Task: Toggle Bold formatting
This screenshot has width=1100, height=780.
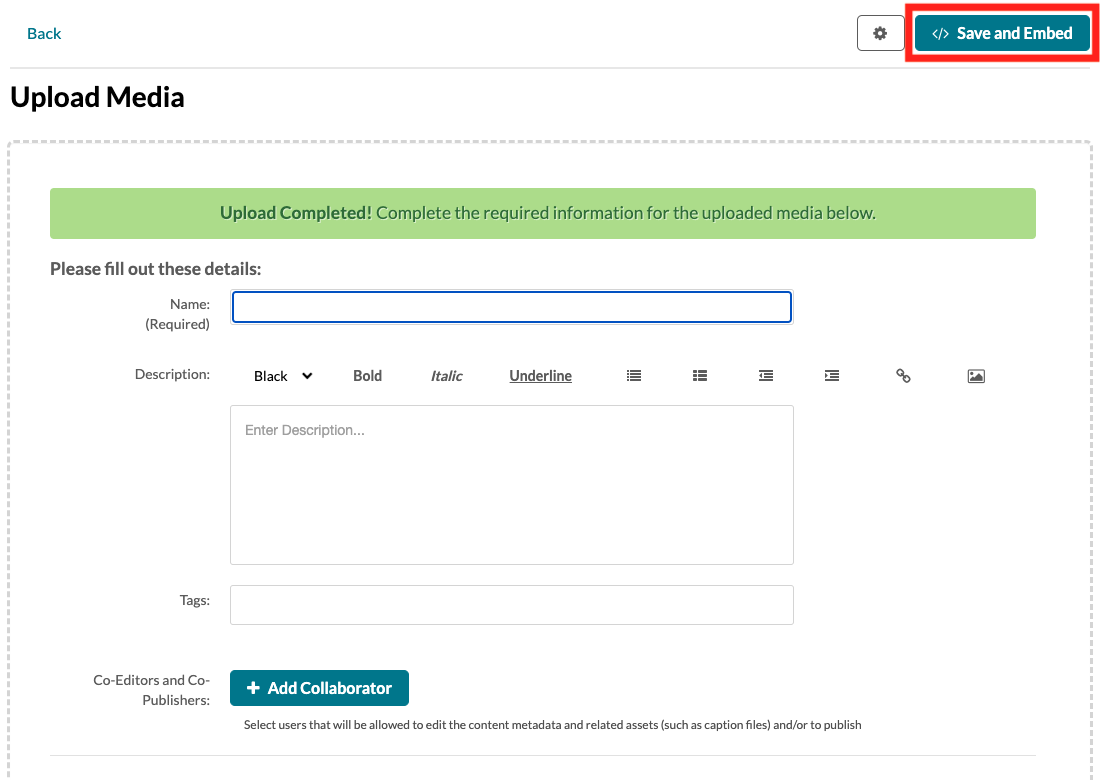Action: point(368,376)
